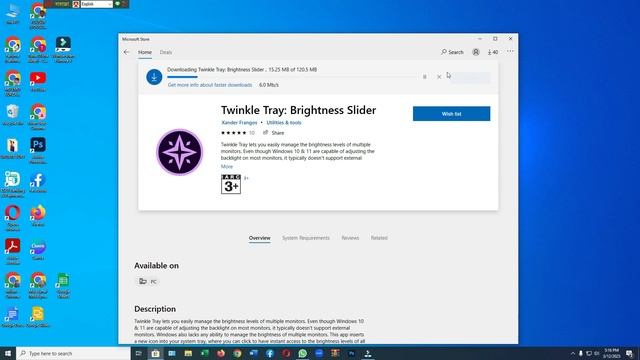Open the See more three-dots menu

click(510, 51)
